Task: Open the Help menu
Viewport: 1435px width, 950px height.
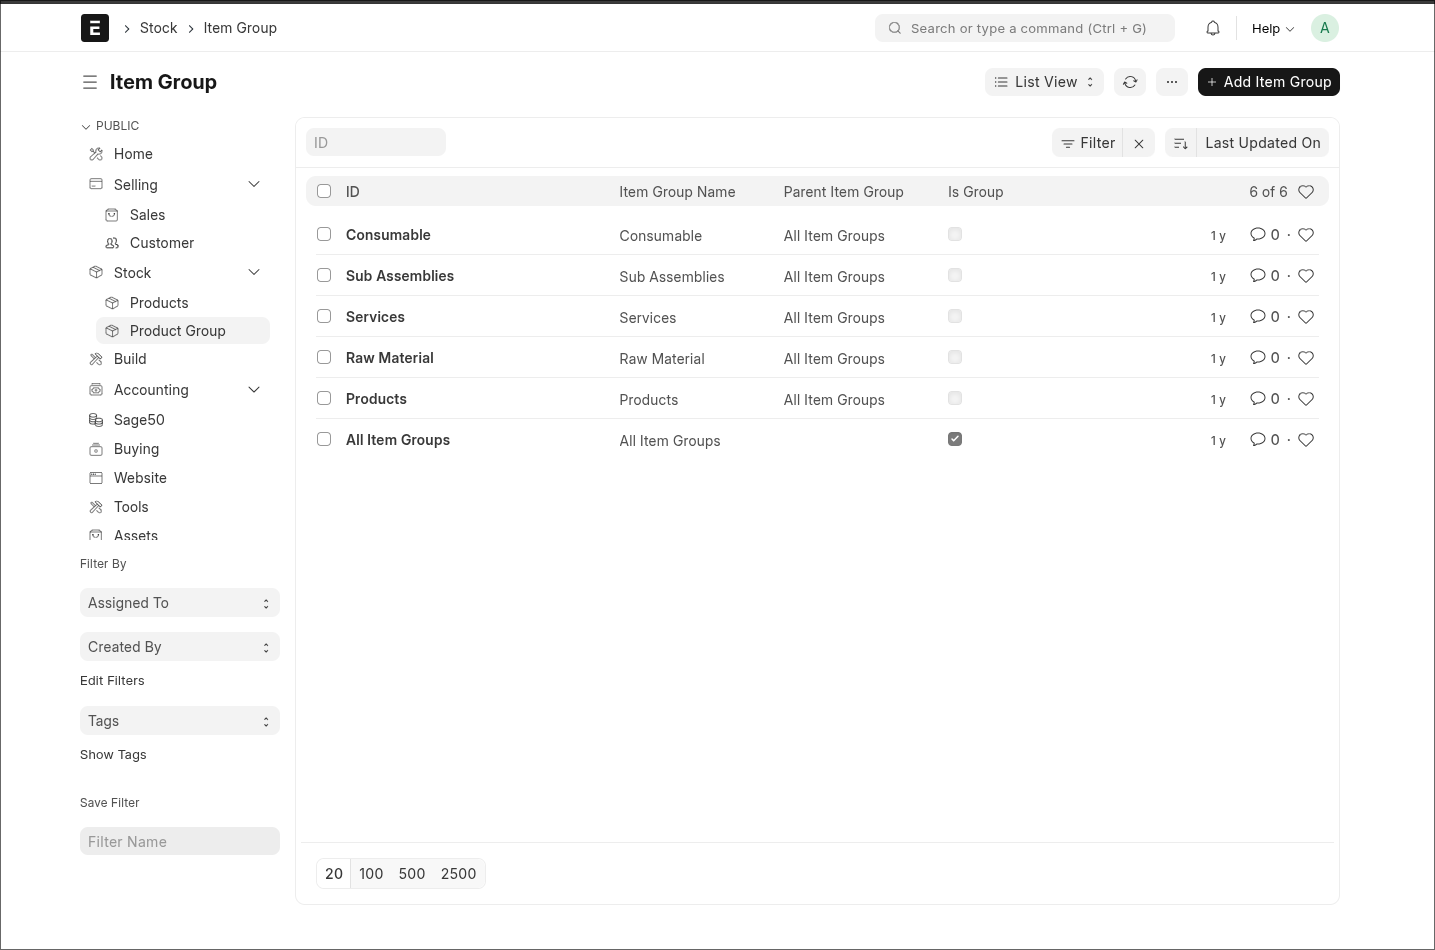Action: tap(1272, 28)
